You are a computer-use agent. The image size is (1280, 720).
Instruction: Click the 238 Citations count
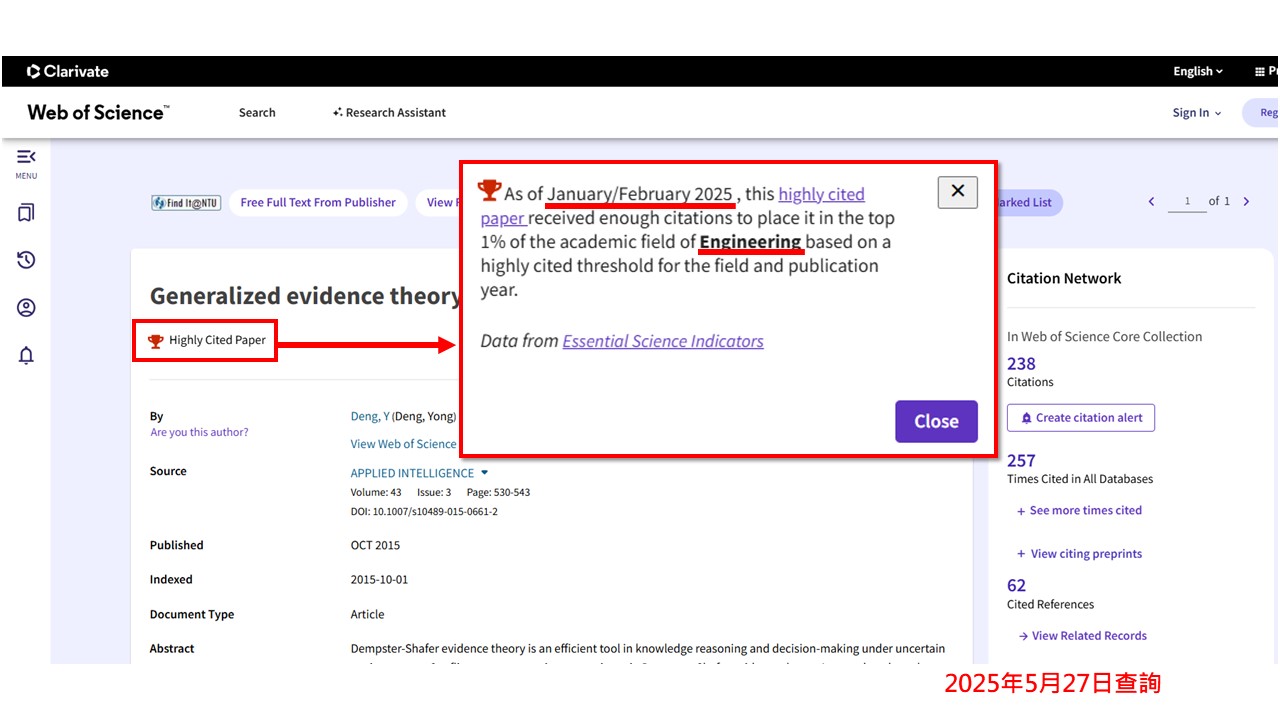pos(1021,364)
